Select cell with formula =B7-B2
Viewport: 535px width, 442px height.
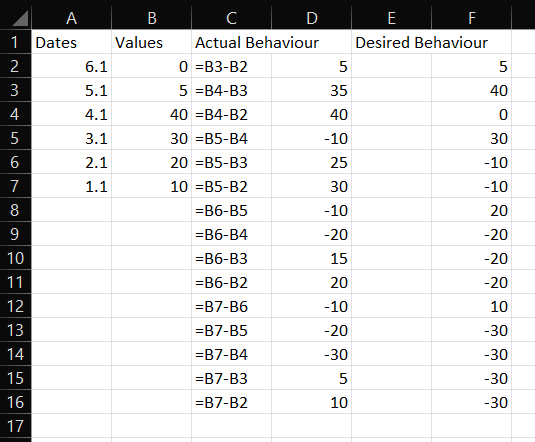pyautogui.click(x=232, y=402)
